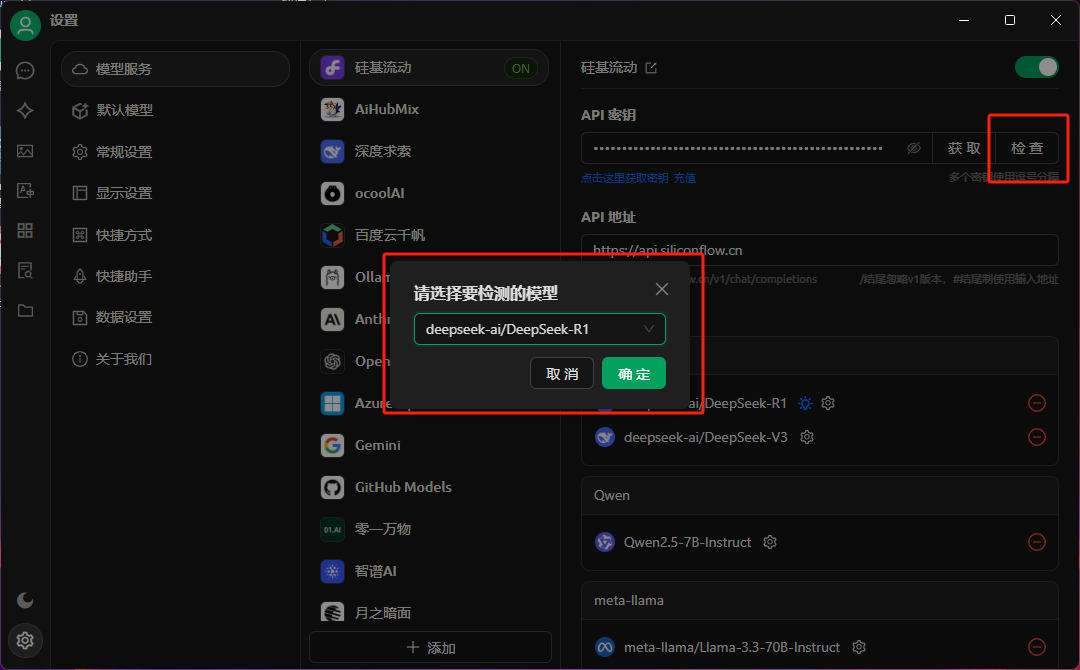
Task: Toggle the 硅基流动 enable switch
Action: 1037,67
